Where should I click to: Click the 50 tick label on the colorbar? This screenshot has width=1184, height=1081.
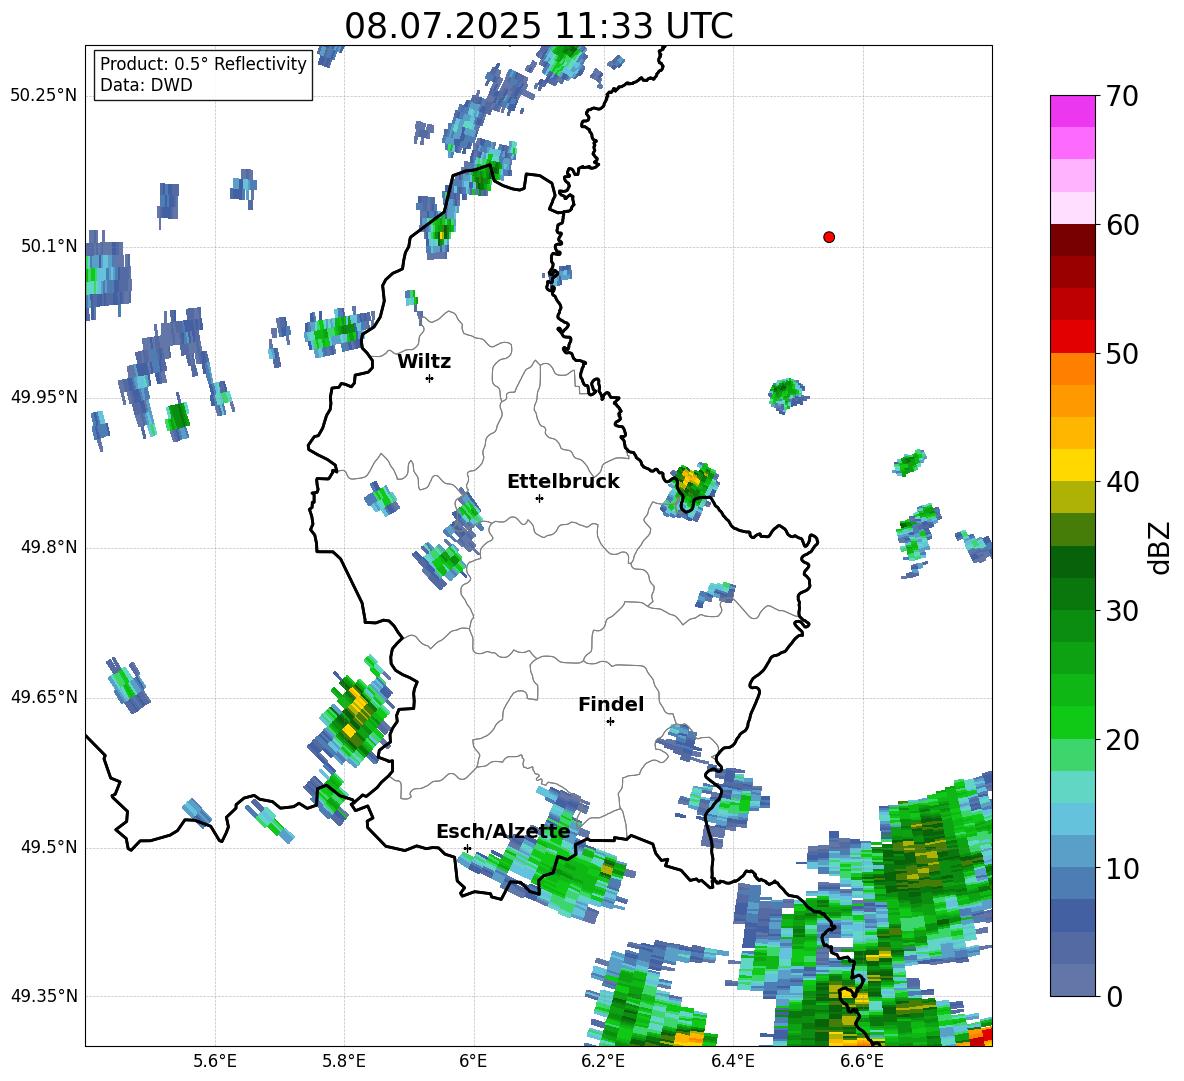tap(1122, 353)
